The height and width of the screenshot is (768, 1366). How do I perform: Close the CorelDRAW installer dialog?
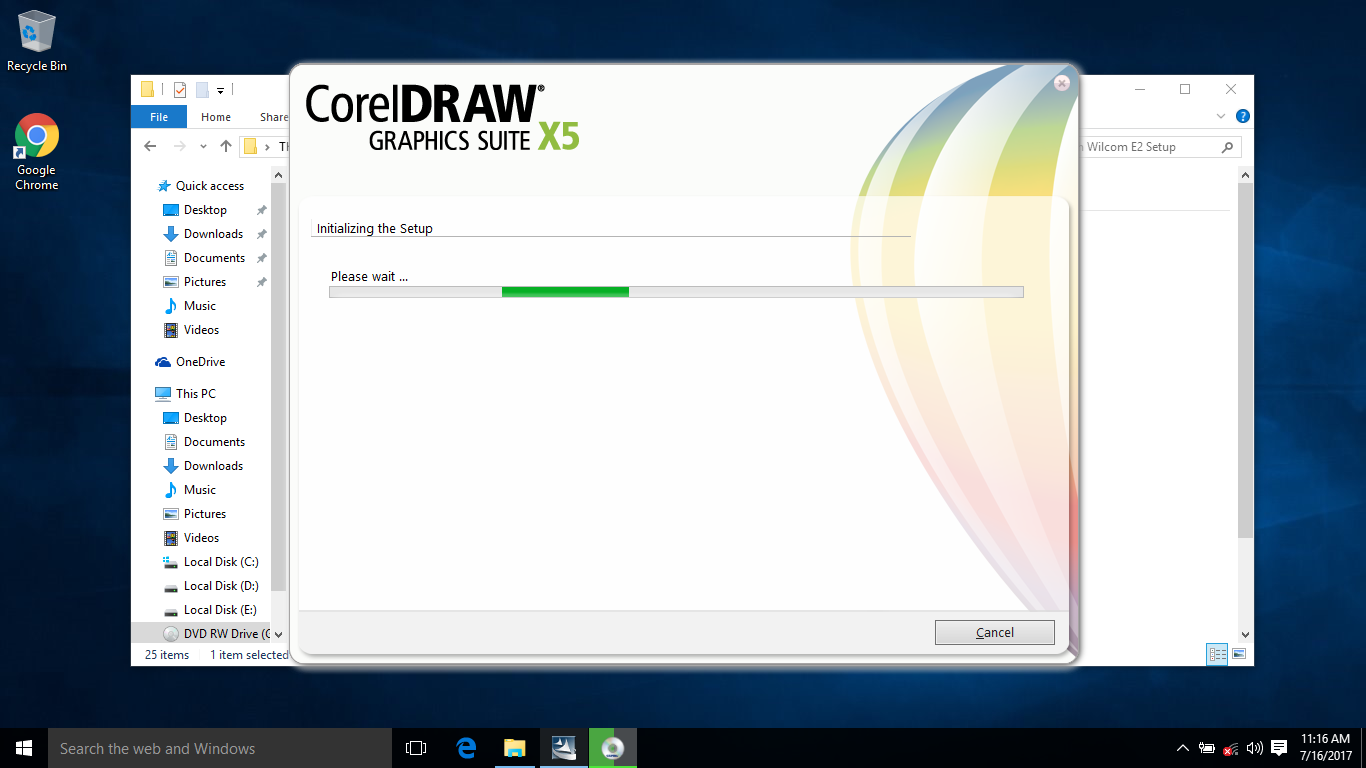1062,84
